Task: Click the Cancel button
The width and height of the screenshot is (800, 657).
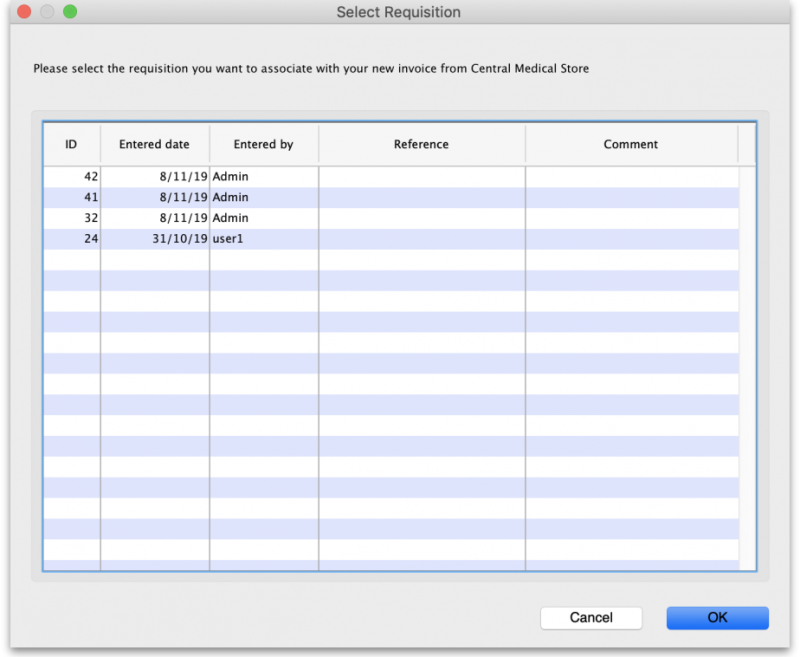Action: (x=591, y=618)
